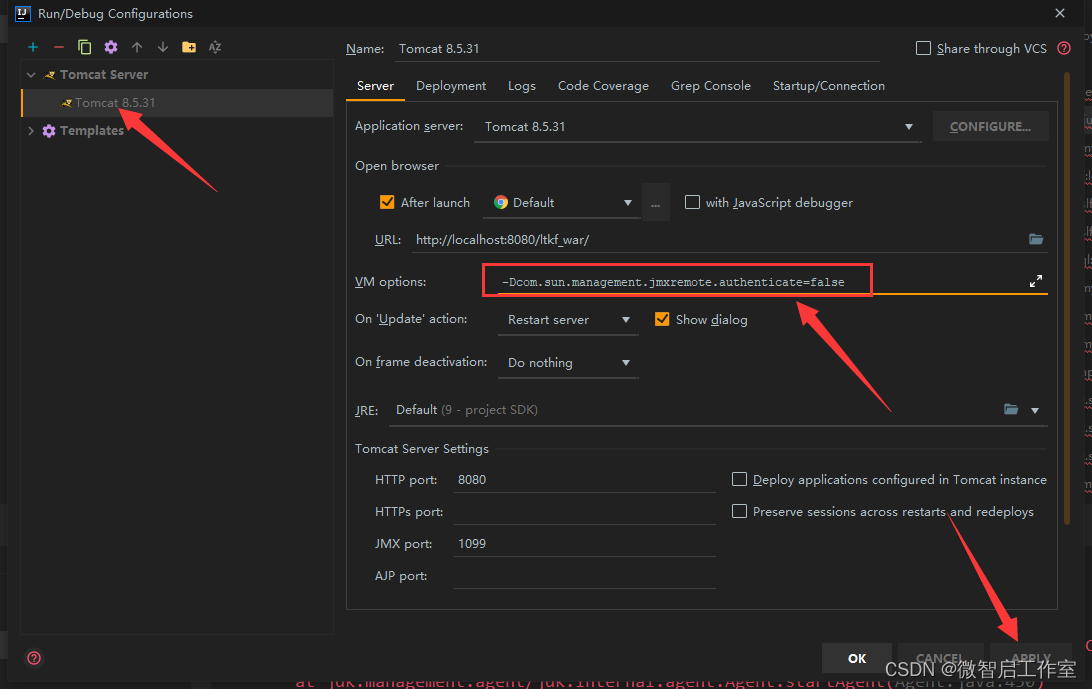The image size is (1092, 689).
Task: Switch to the Logs tab
Action: tap(522, 86)
